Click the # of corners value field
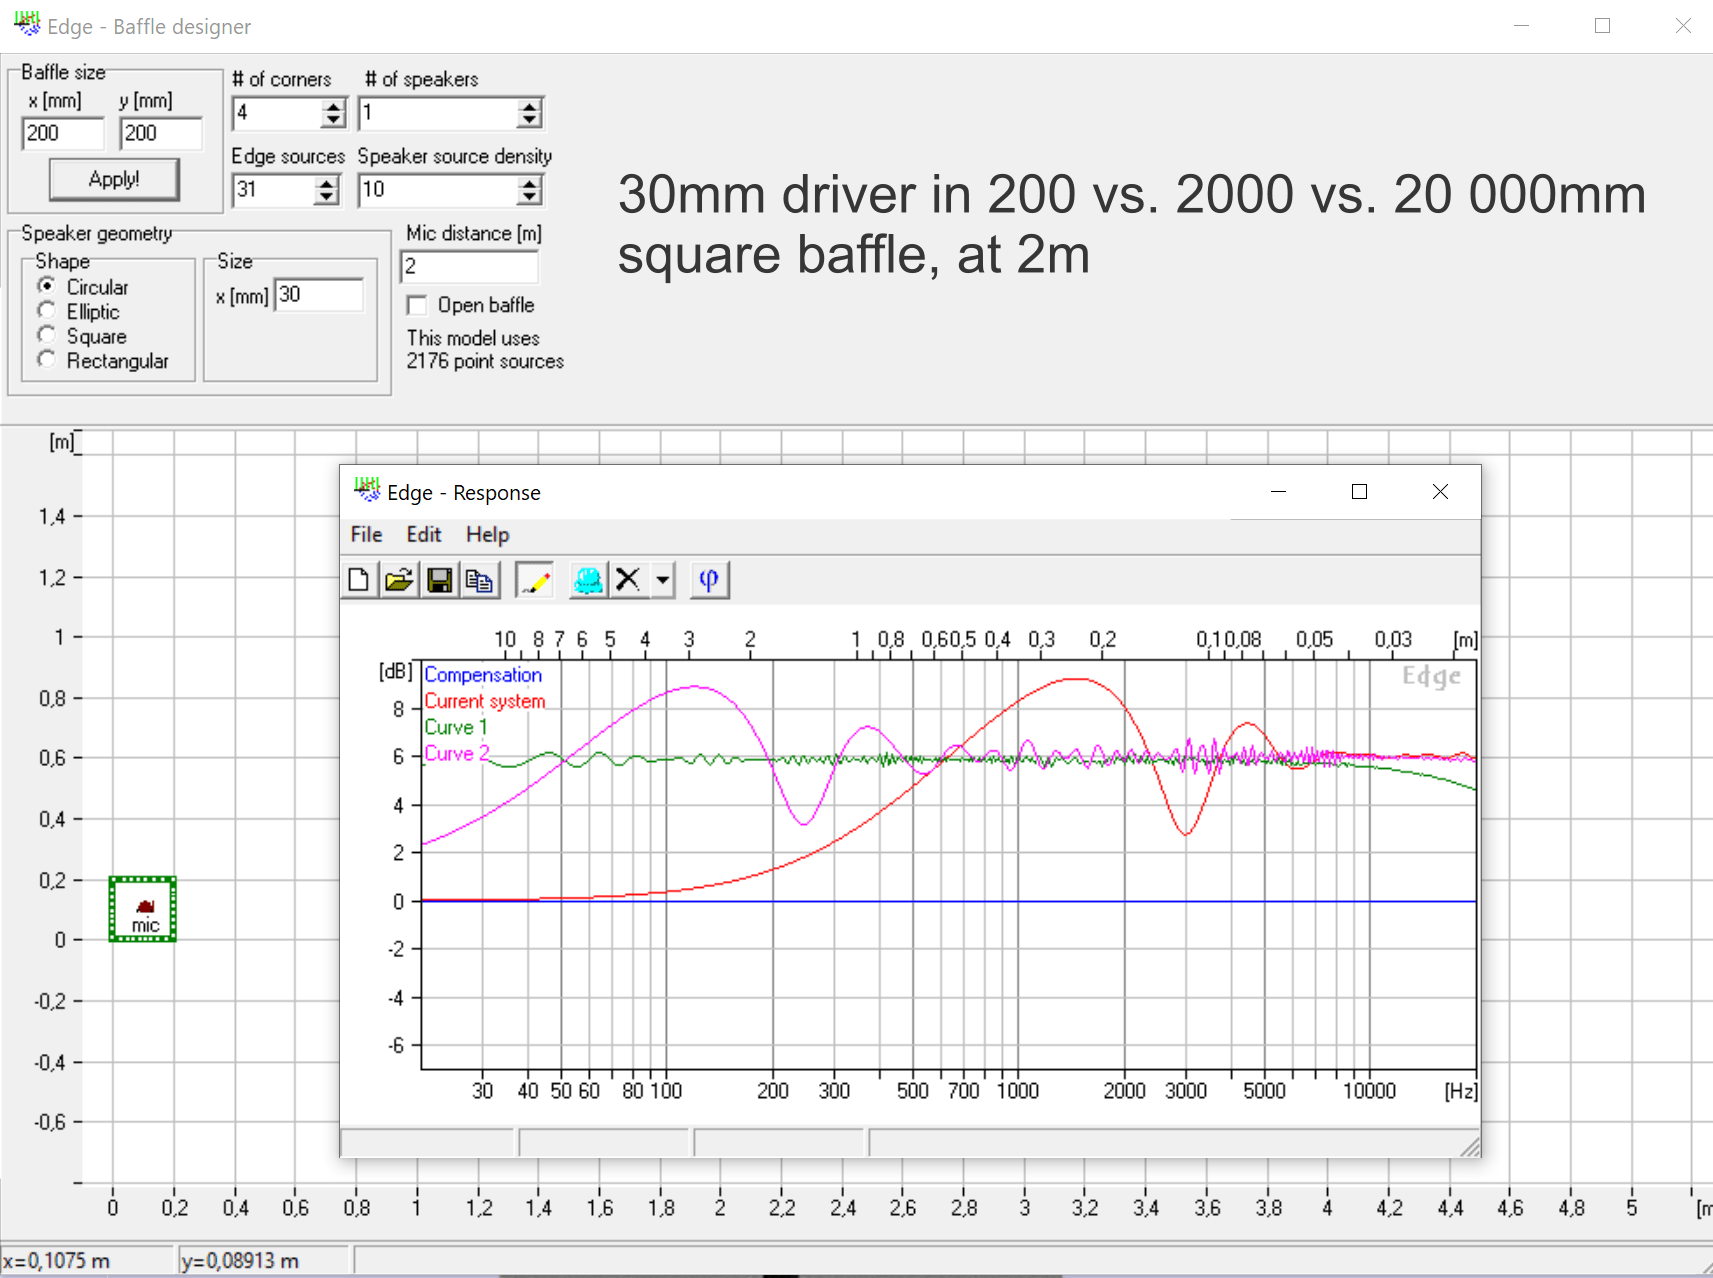The width and height of the screenshot is (1713, 1278). 277,112
